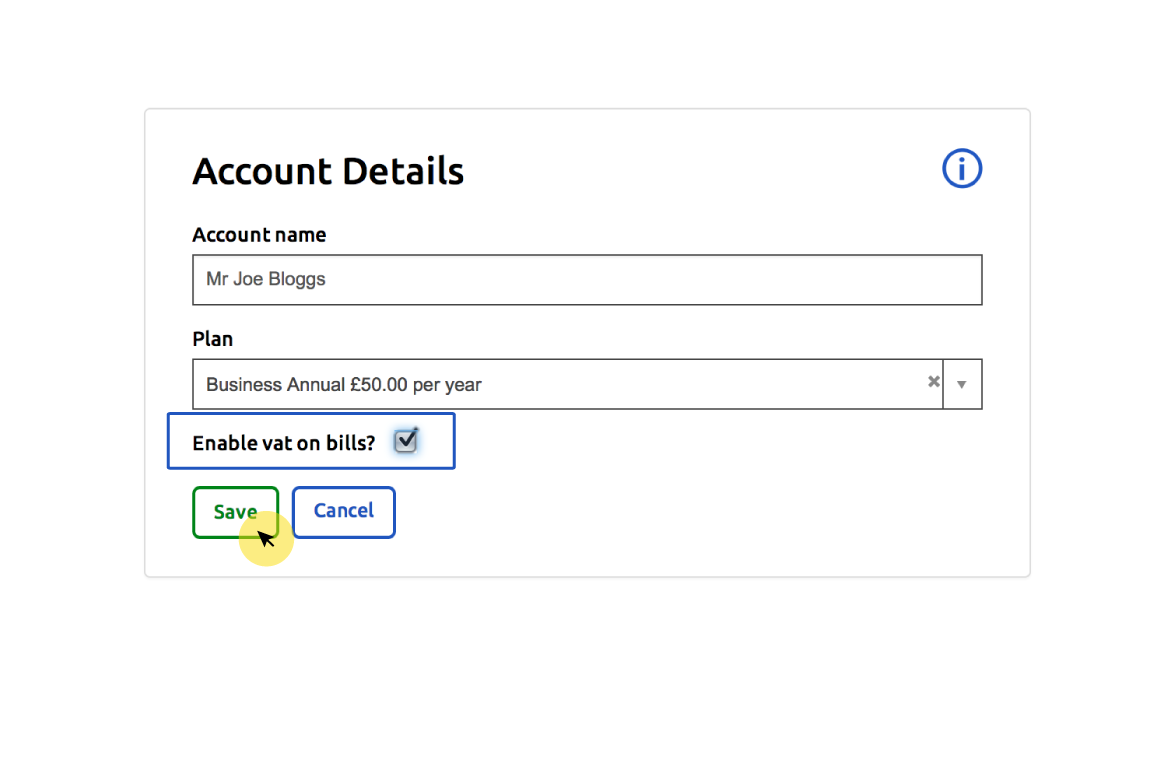Click the Cancel button
This screenshot has height=773, width=1160.
344,512
